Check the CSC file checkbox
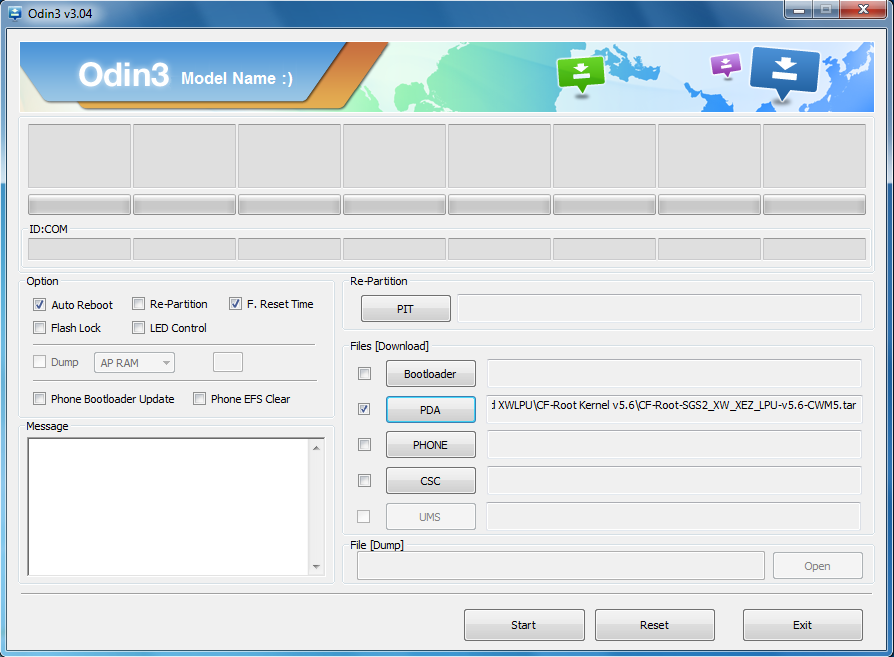The height and width of the screenshot is (657, 894). [364, 481]
